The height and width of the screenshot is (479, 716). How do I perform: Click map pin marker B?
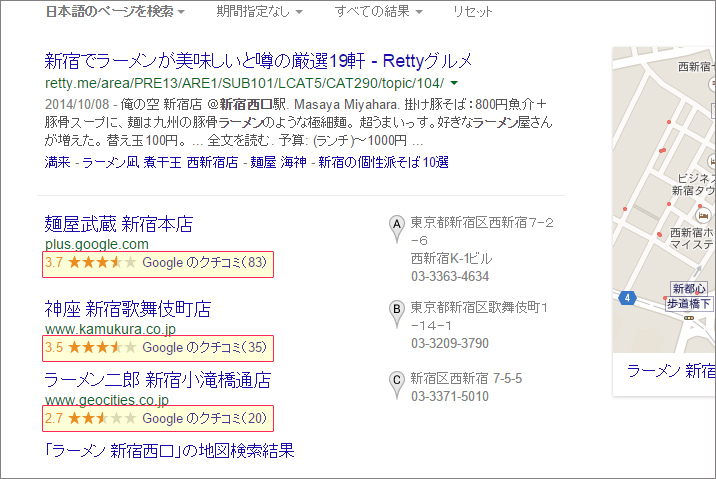tap(397, 313)
